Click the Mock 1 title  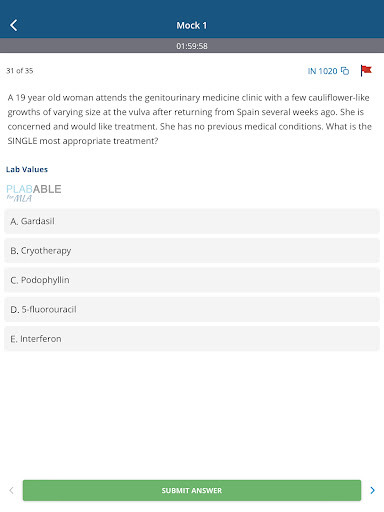(x=192, y=25)
